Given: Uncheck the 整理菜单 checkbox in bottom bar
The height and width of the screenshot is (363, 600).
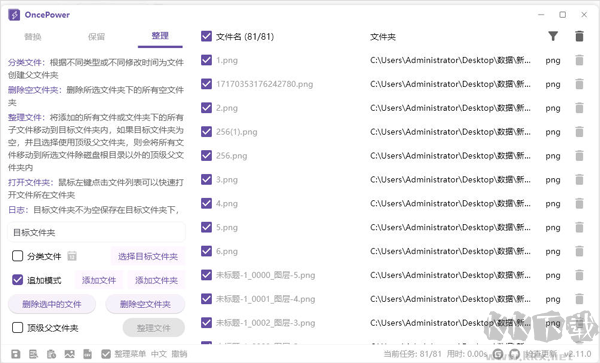Looking at the screenshot, I should pos(106,354).
